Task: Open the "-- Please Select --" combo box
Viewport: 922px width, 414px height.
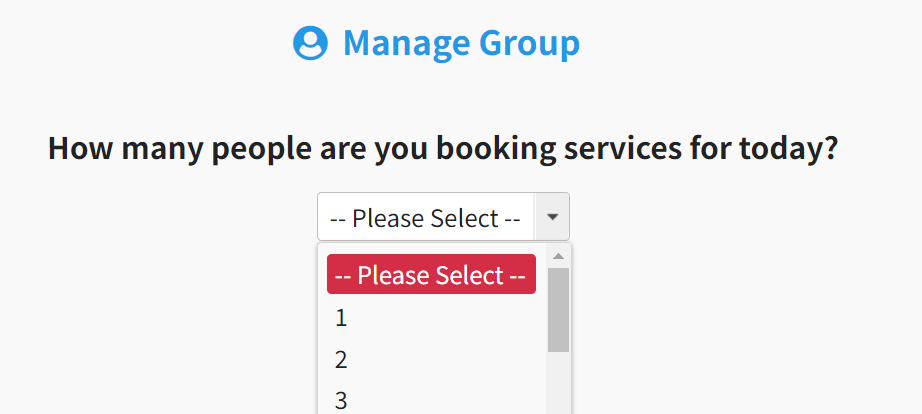Action: pyautogui.click(x=426, y=217)
